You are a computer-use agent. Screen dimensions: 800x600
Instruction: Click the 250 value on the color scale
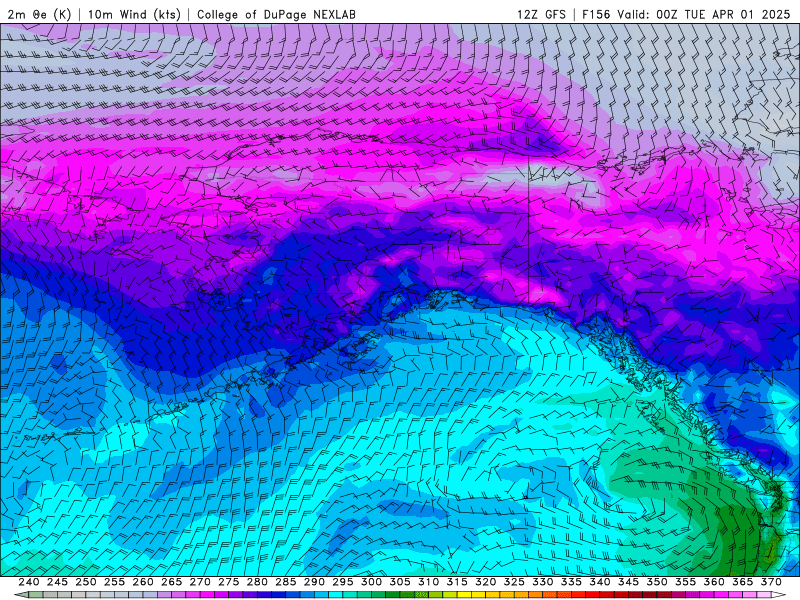pos(86,582)
